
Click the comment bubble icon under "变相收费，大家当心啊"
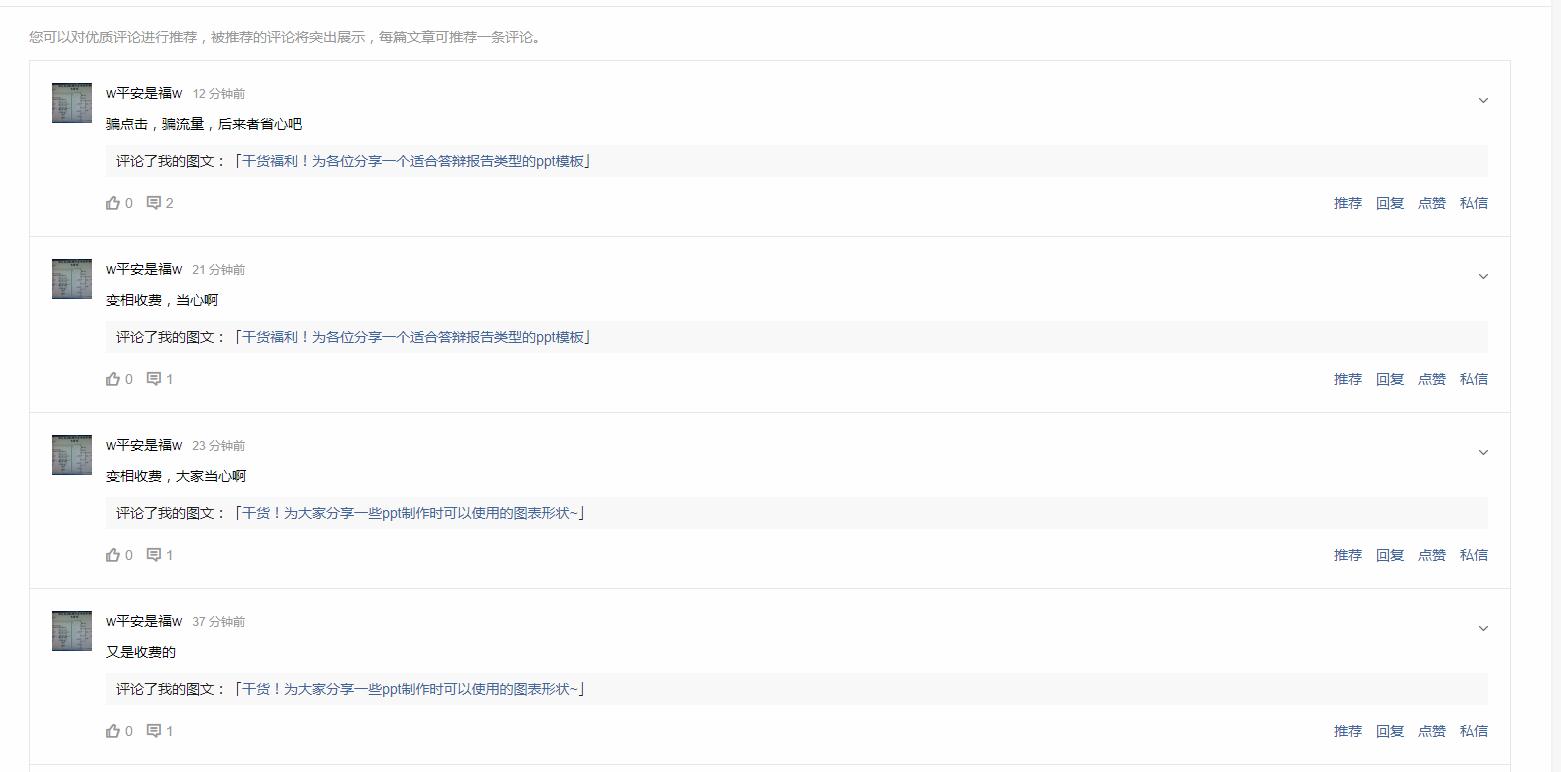tap(156, 554)
